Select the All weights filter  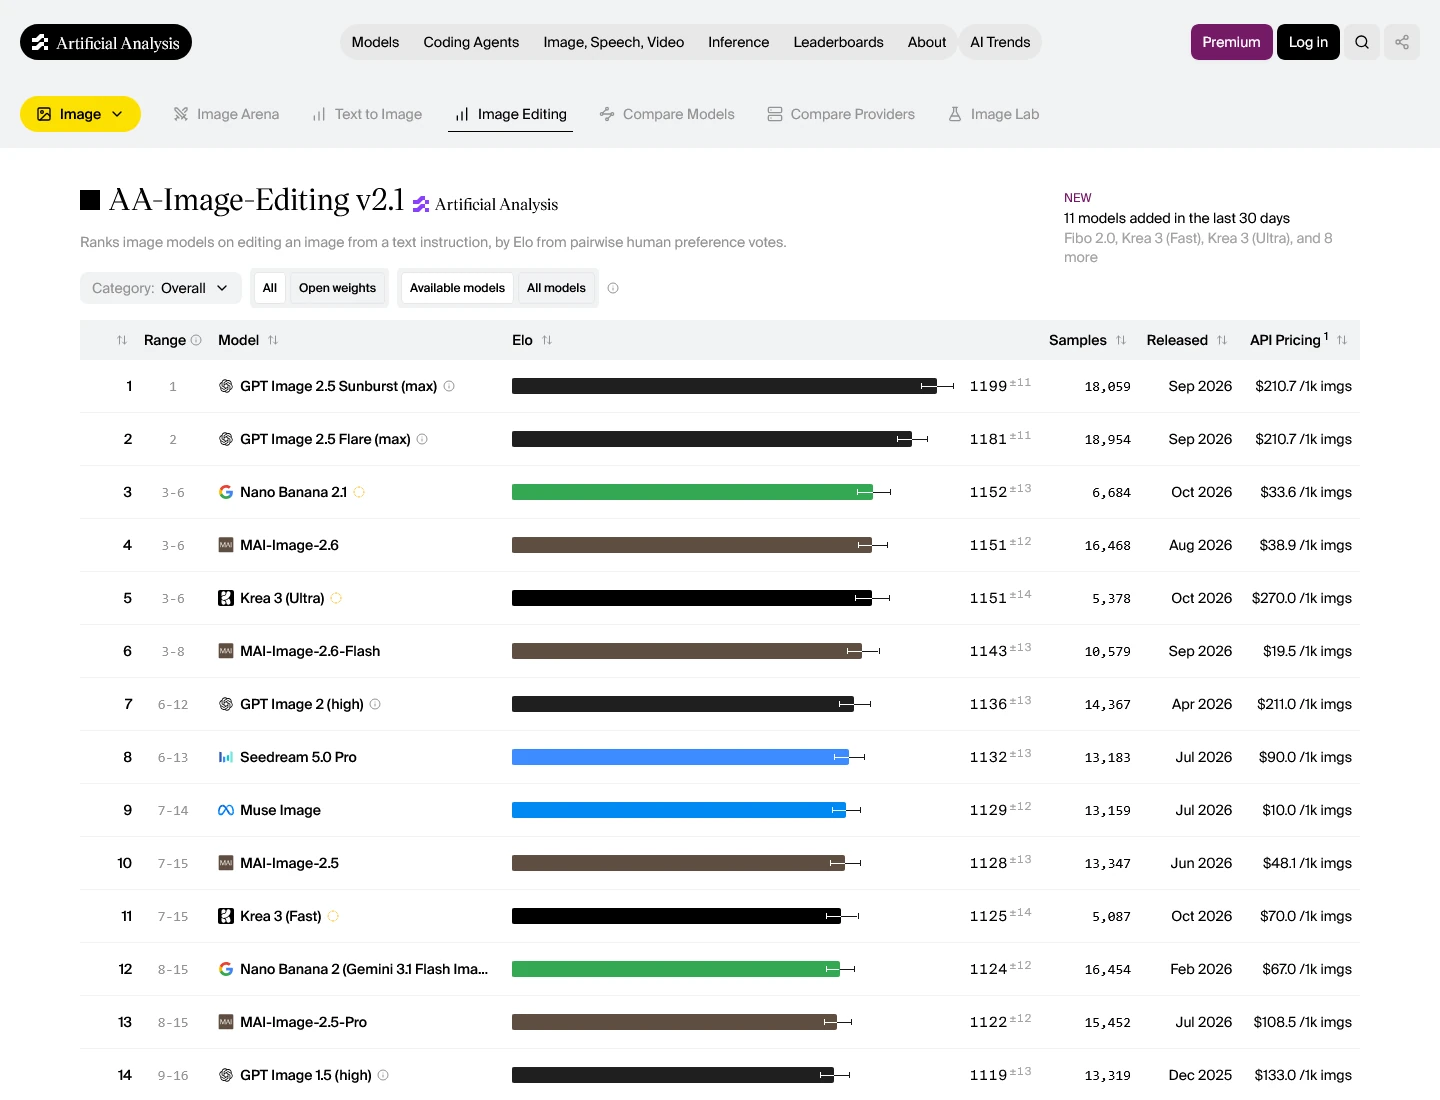coord(270,288)
